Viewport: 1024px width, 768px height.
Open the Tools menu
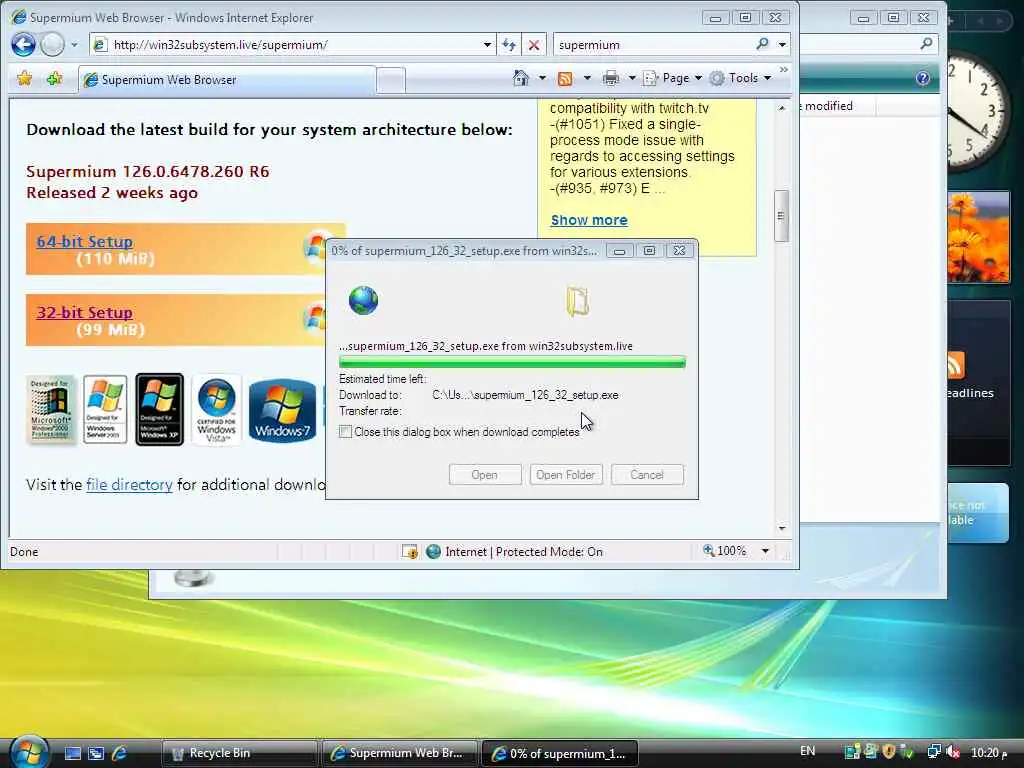tap(741, 78)
